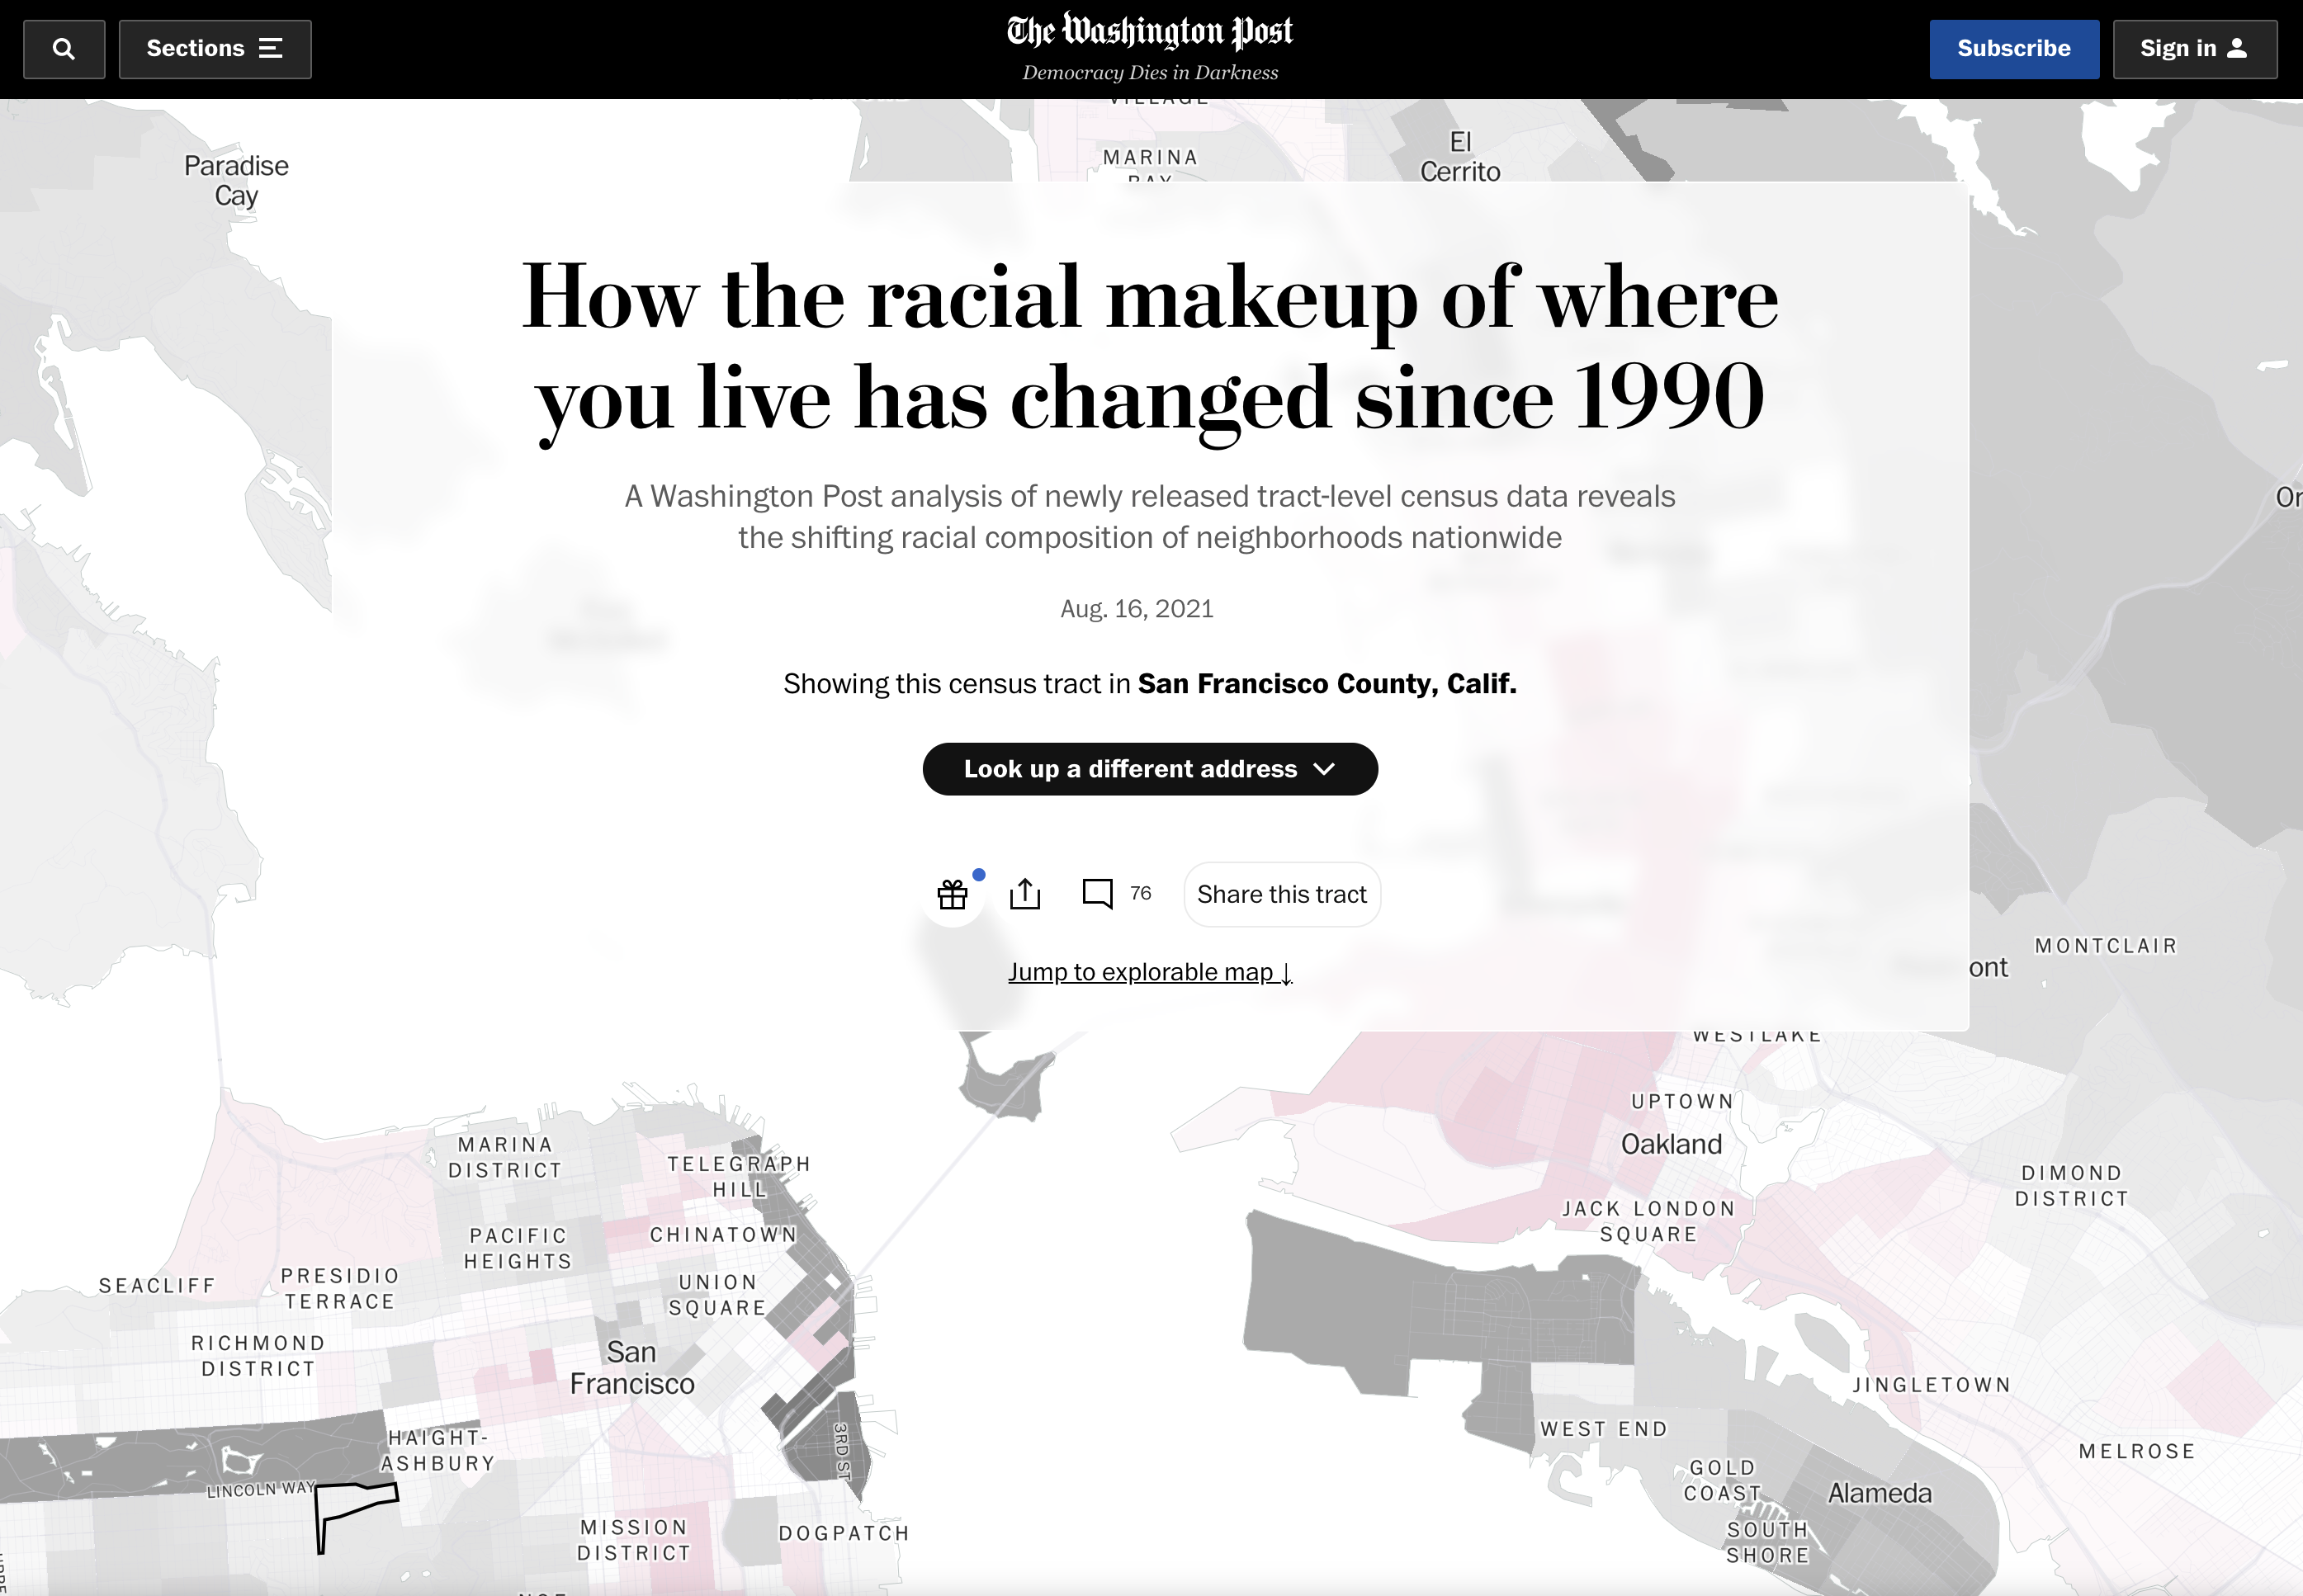Click the Paradise Cay map label
2303x1596 pixels.
click(x=236, y=181)
